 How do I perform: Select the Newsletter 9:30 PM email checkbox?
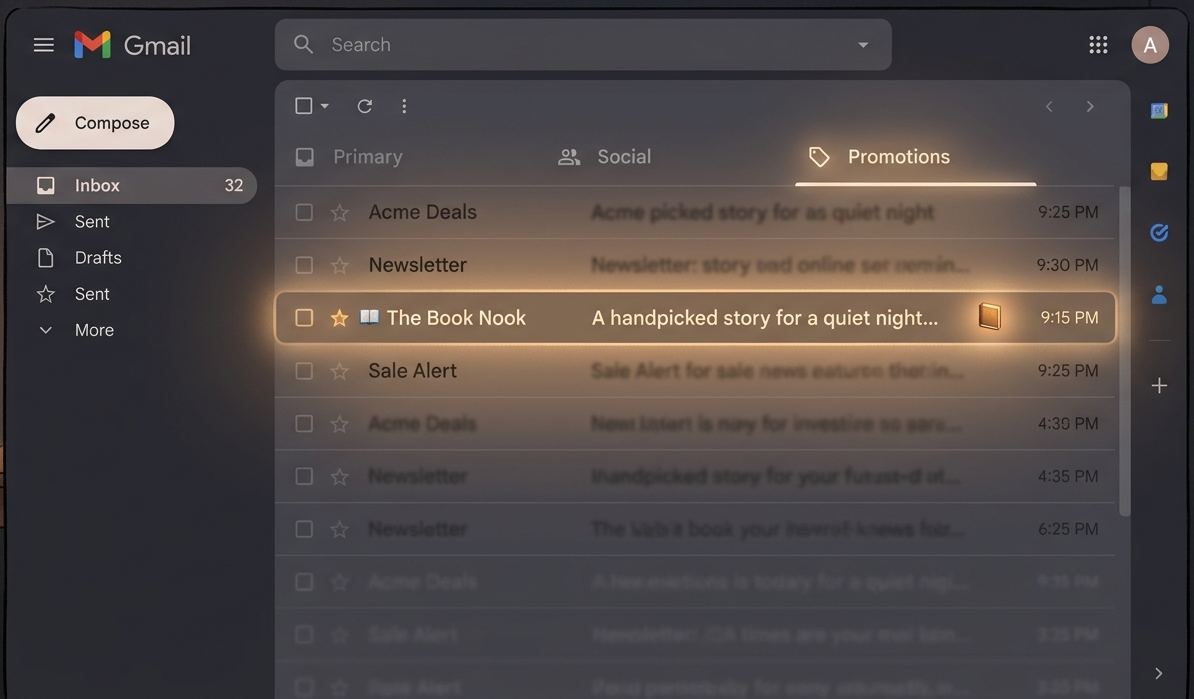tap(304, 265)
